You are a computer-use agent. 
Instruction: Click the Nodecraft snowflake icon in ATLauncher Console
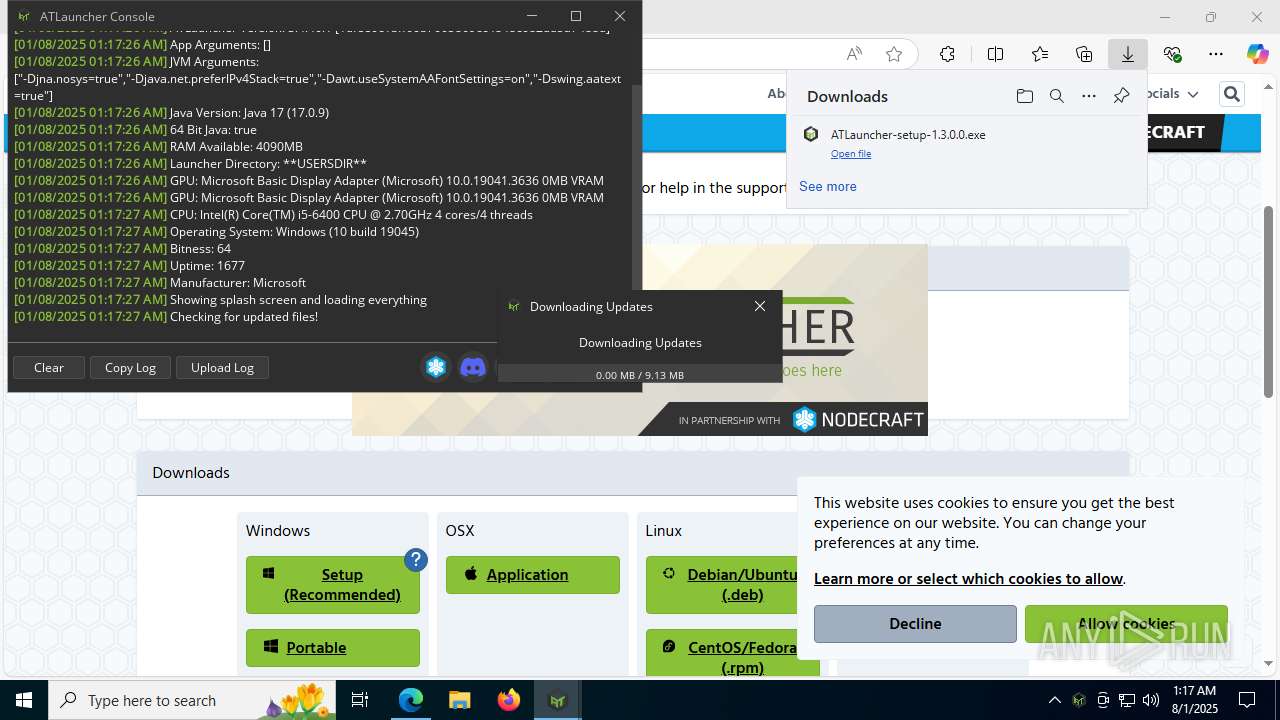[436, 367]
